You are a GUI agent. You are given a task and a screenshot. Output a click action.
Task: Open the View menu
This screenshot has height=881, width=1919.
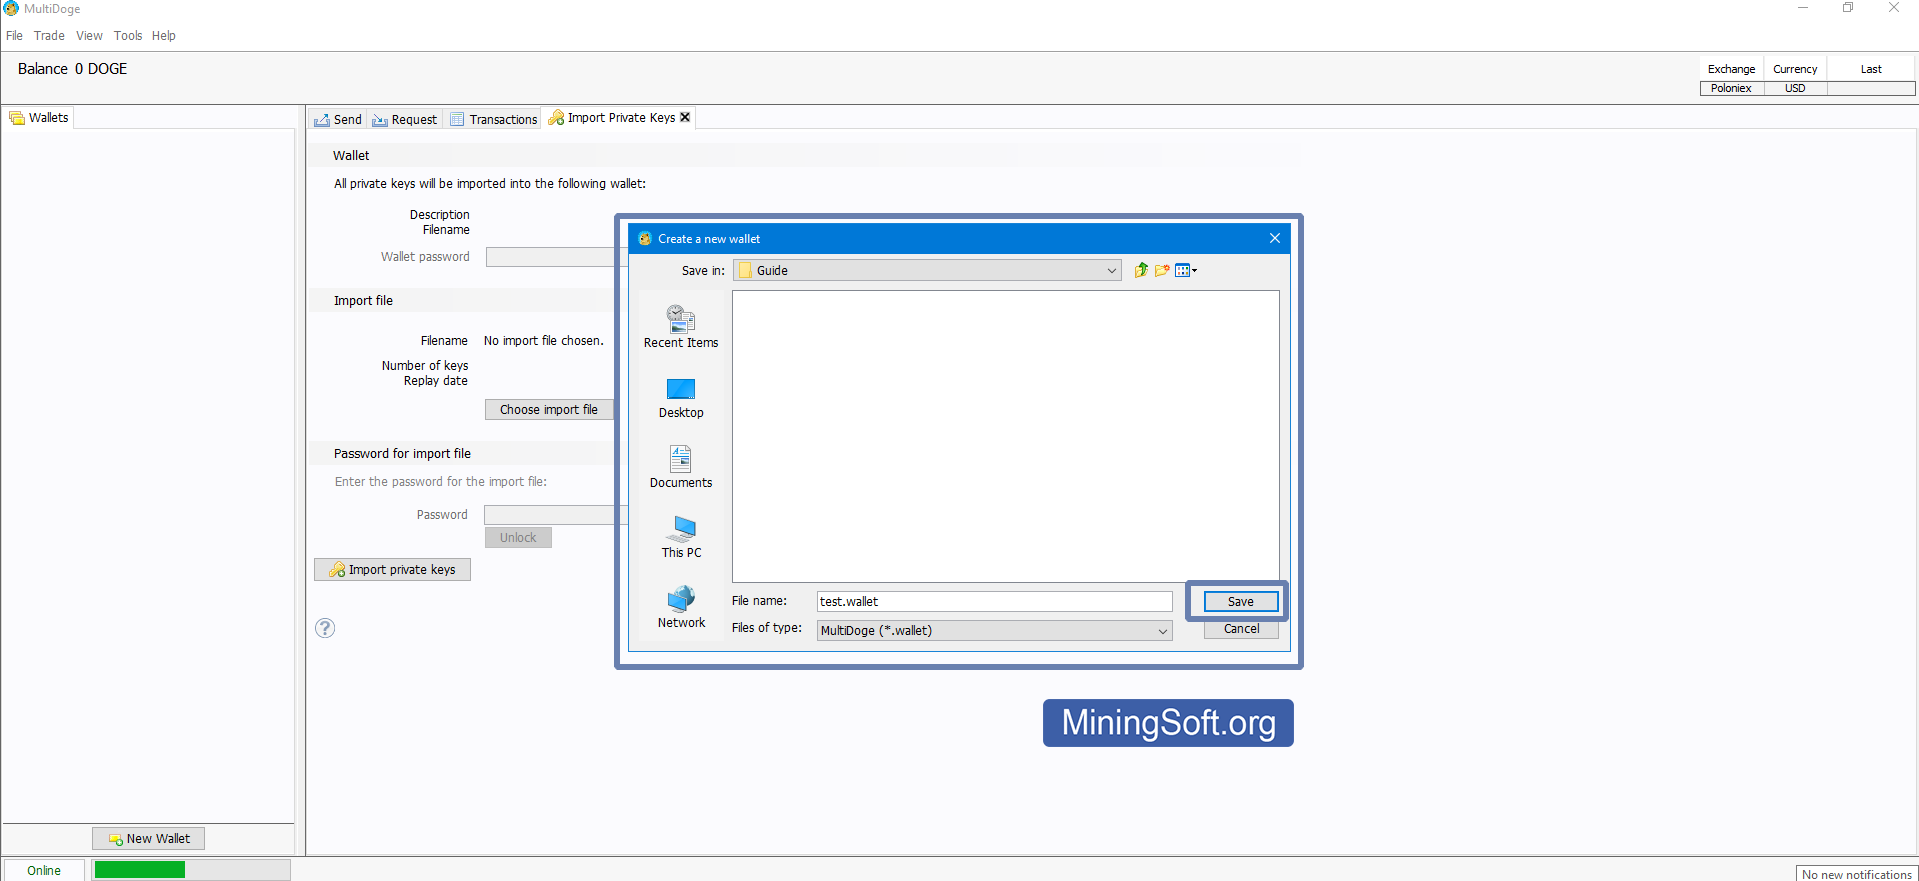[x=89, y=36]
